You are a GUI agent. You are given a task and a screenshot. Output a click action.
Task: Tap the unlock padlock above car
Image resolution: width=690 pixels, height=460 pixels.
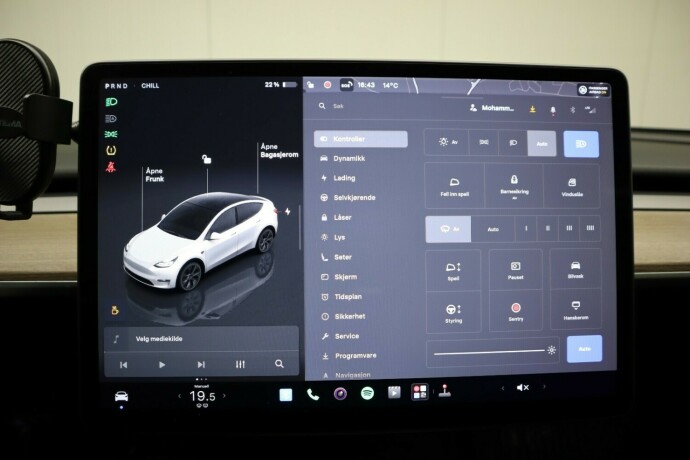[x=206, y=159]
